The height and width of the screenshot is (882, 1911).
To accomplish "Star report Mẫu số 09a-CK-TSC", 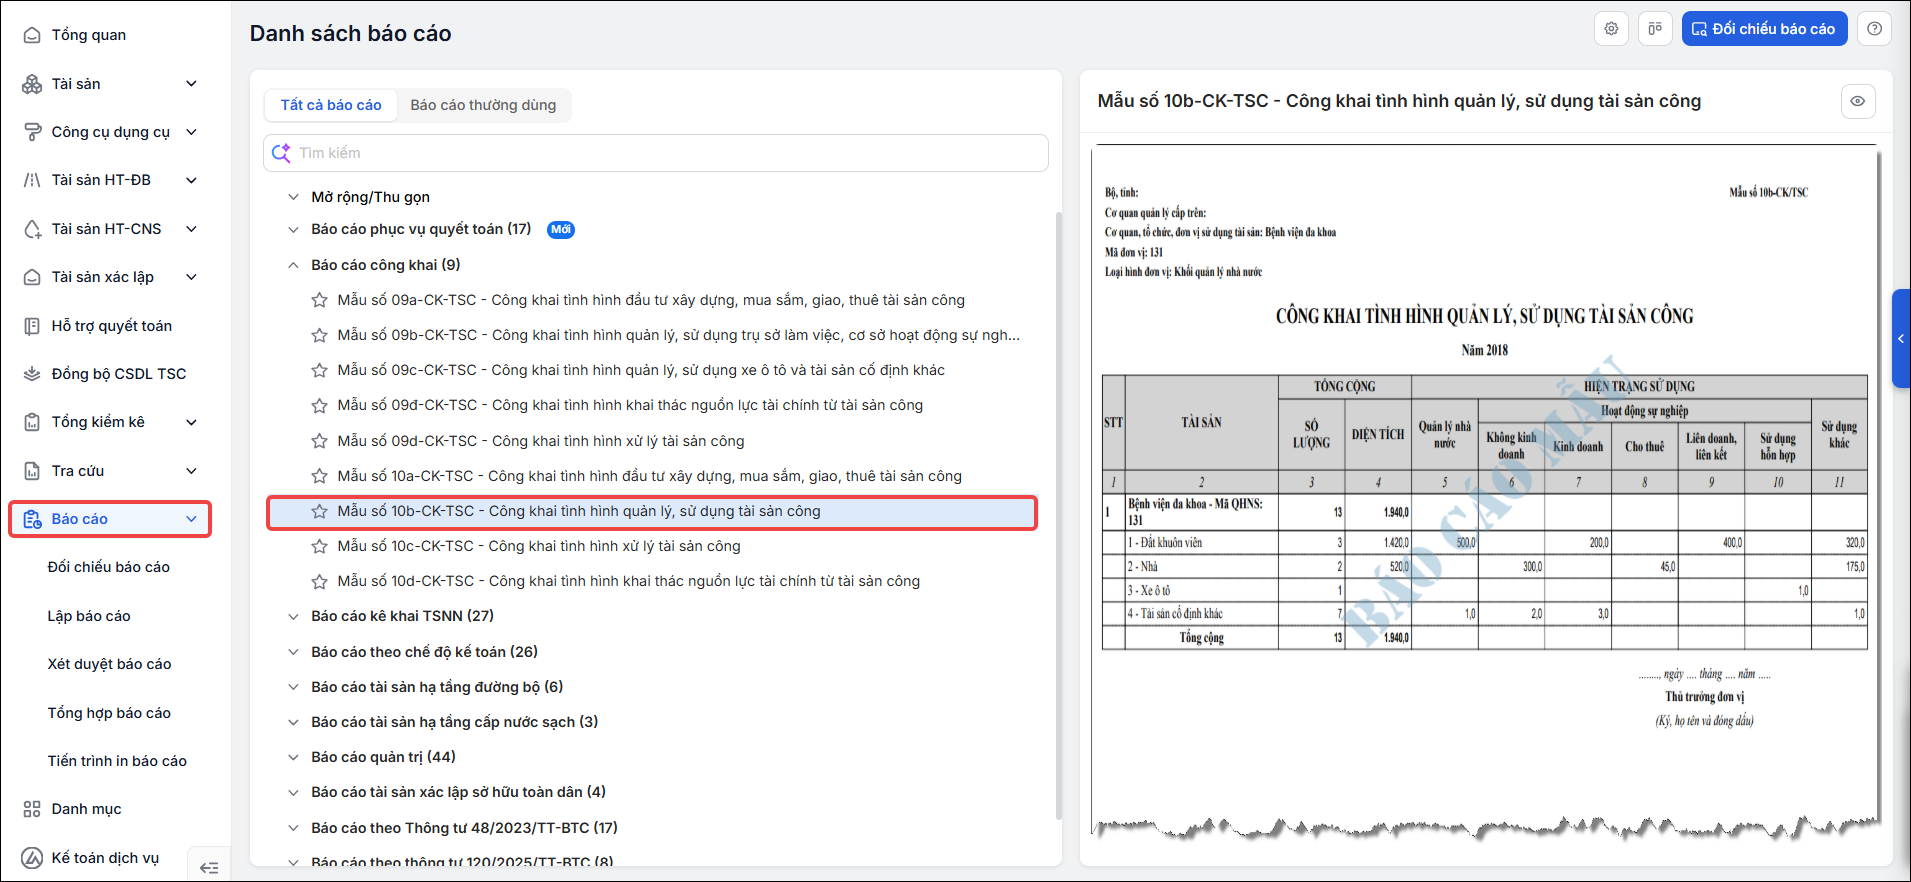I will pos(319,300).
